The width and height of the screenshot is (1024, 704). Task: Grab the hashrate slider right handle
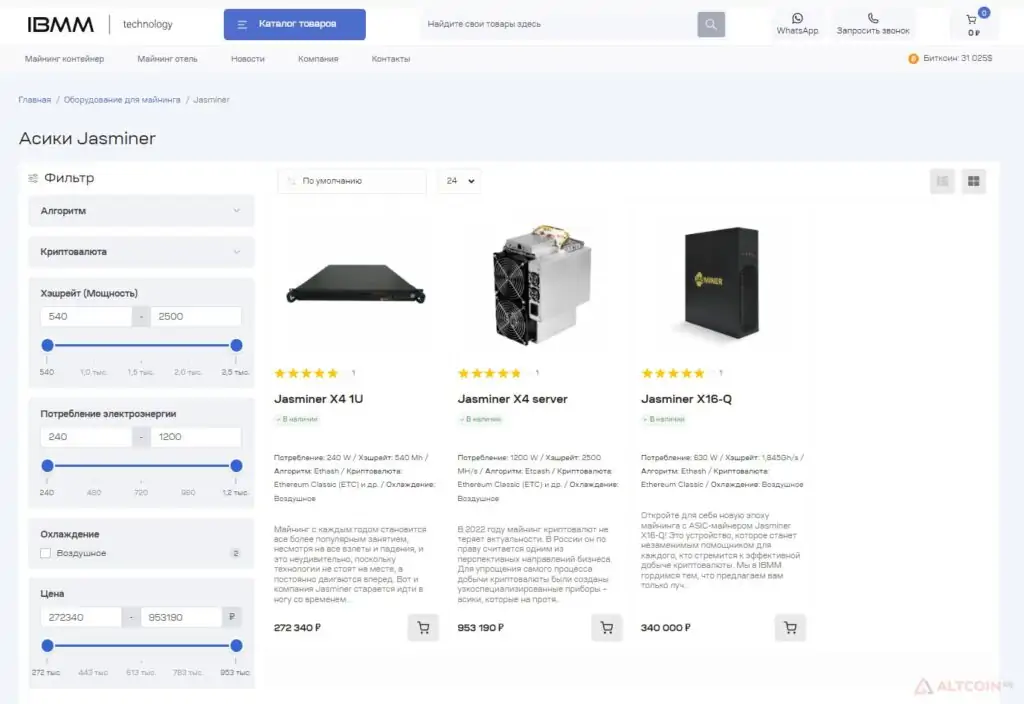pyautogui.click(x=236, y=345)
